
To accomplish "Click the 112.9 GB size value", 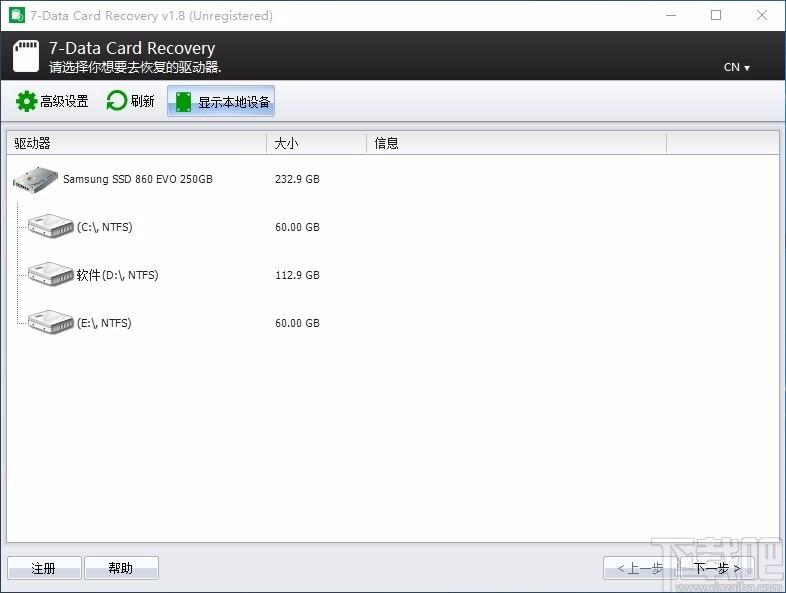I will click(x=297, y=275).
